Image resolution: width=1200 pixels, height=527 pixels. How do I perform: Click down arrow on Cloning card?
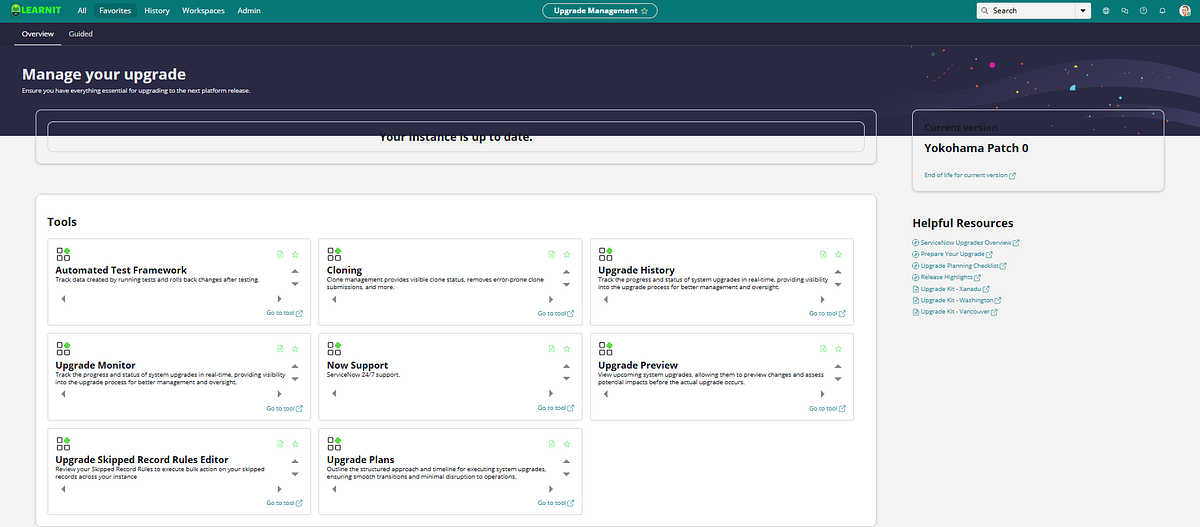coord(566,284)
